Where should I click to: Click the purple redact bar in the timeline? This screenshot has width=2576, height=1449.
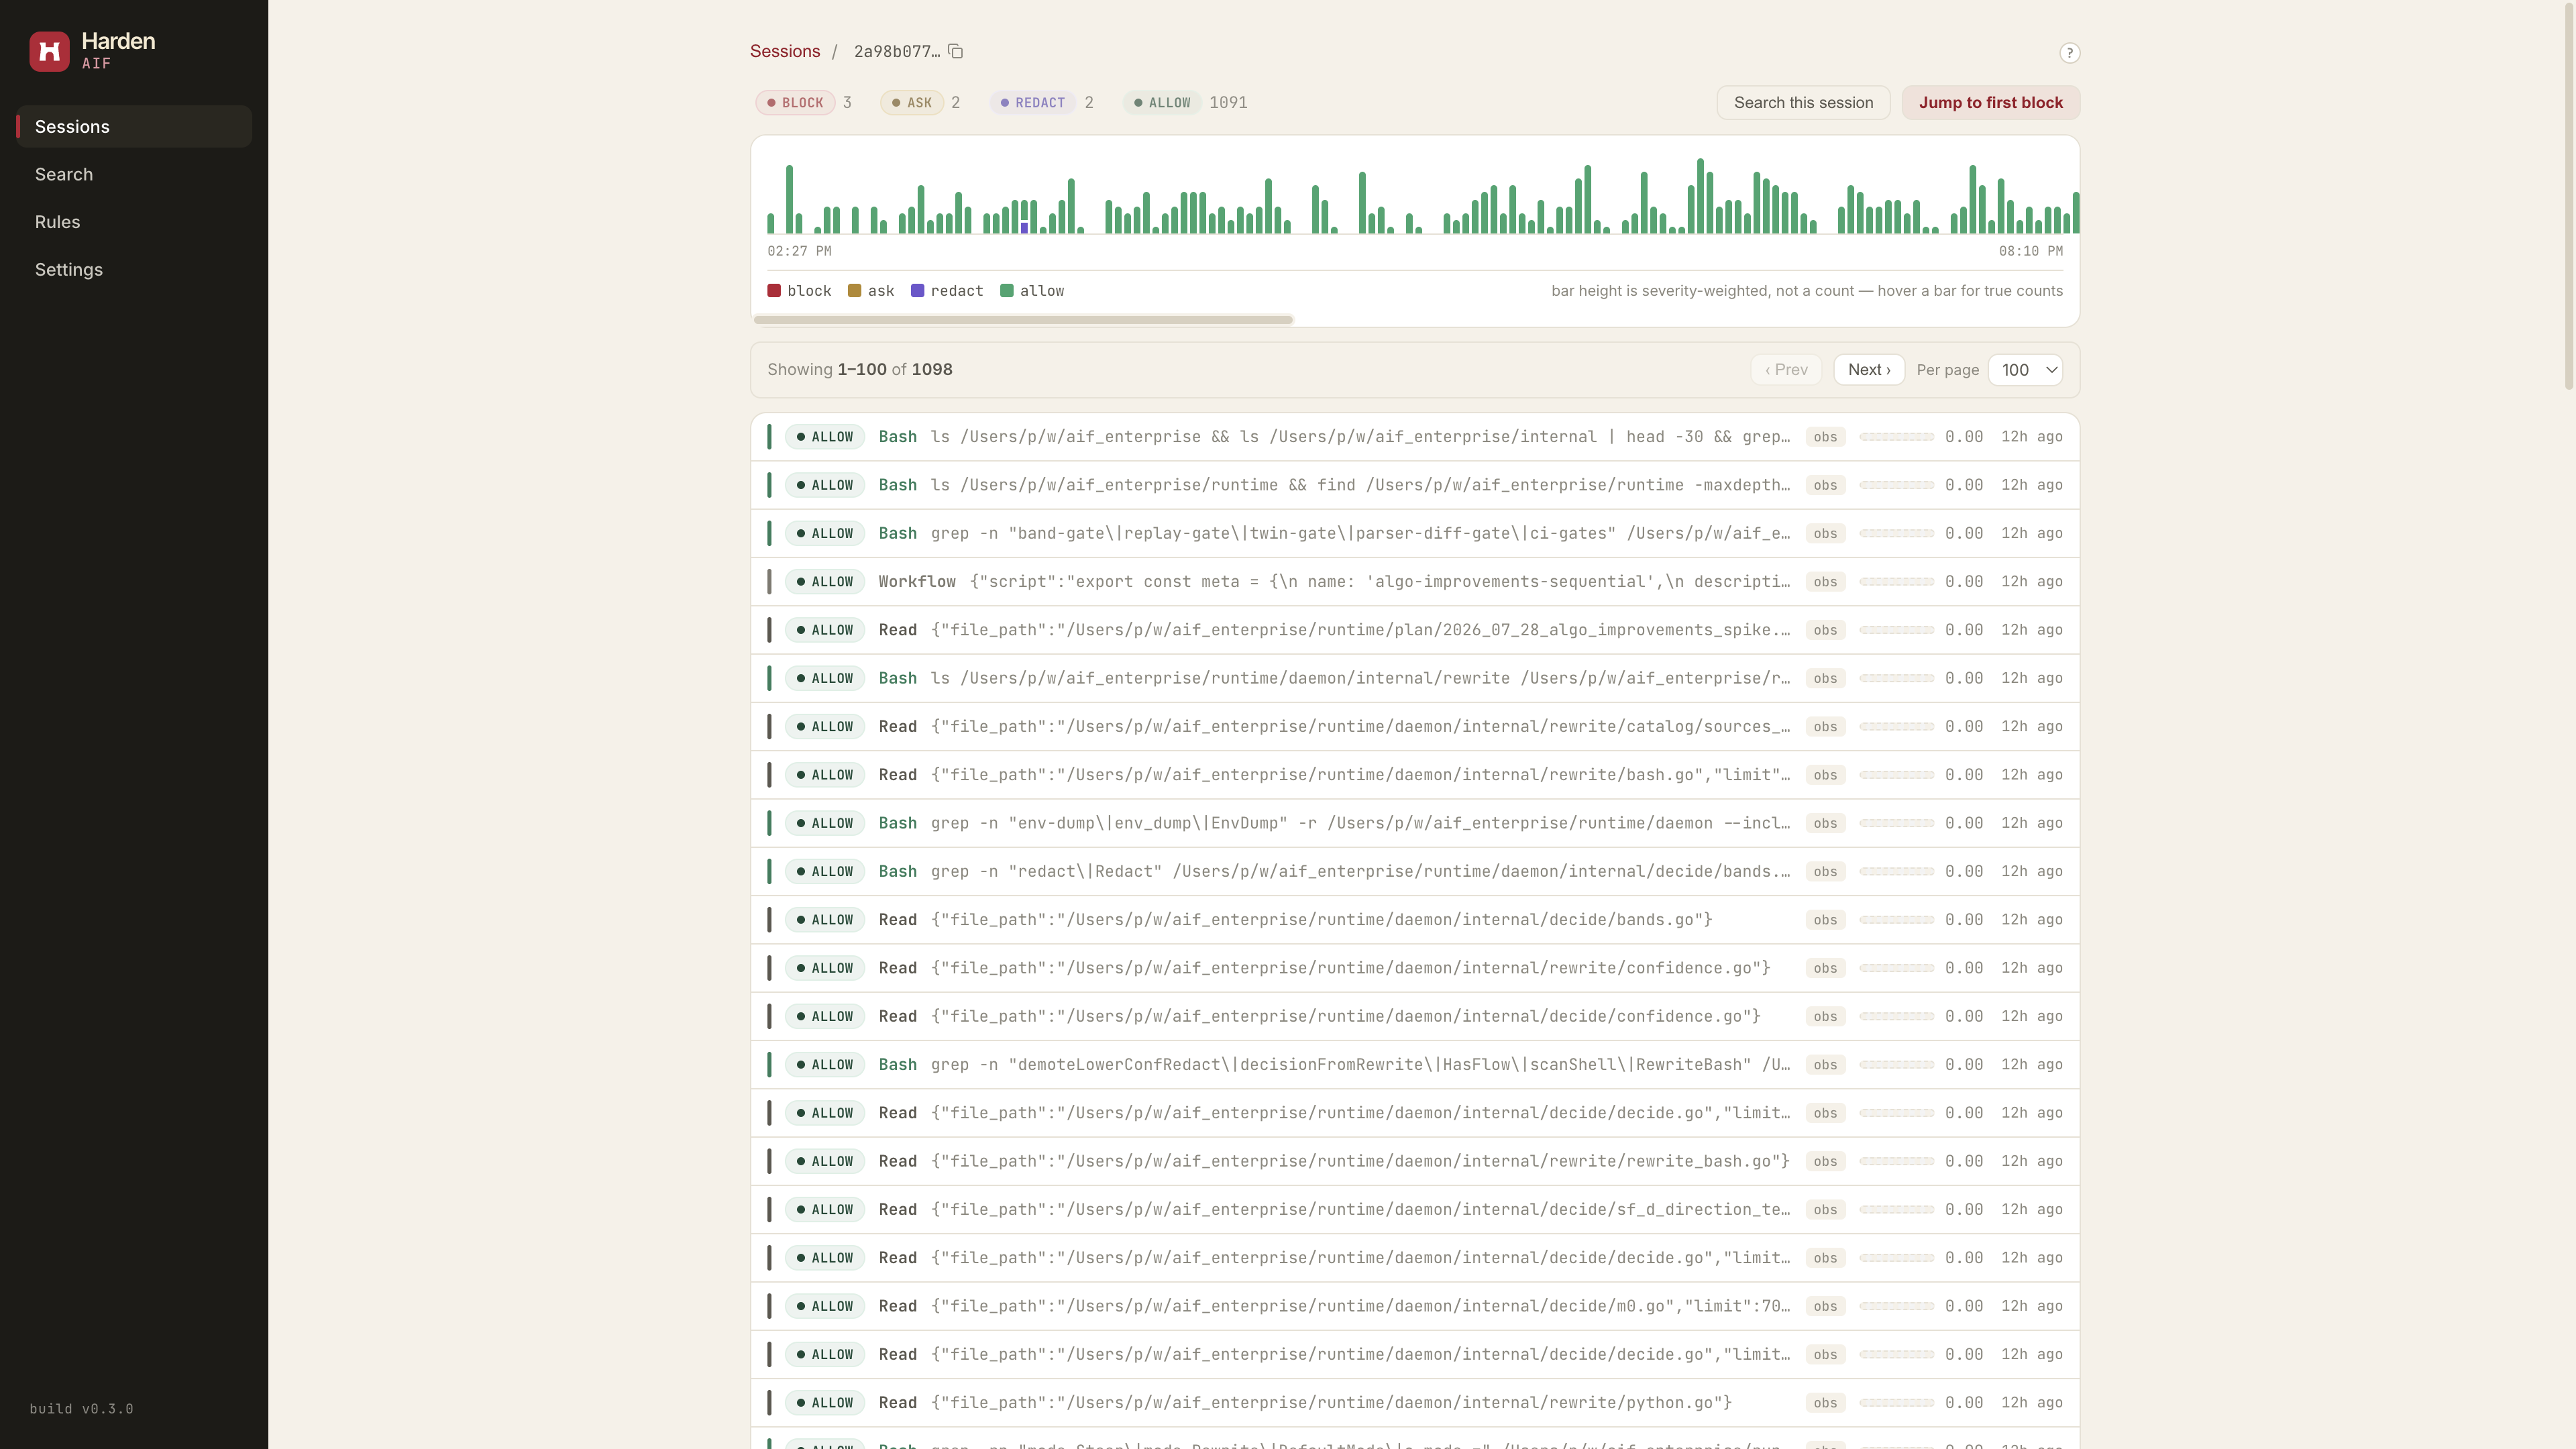point(1024,228)
